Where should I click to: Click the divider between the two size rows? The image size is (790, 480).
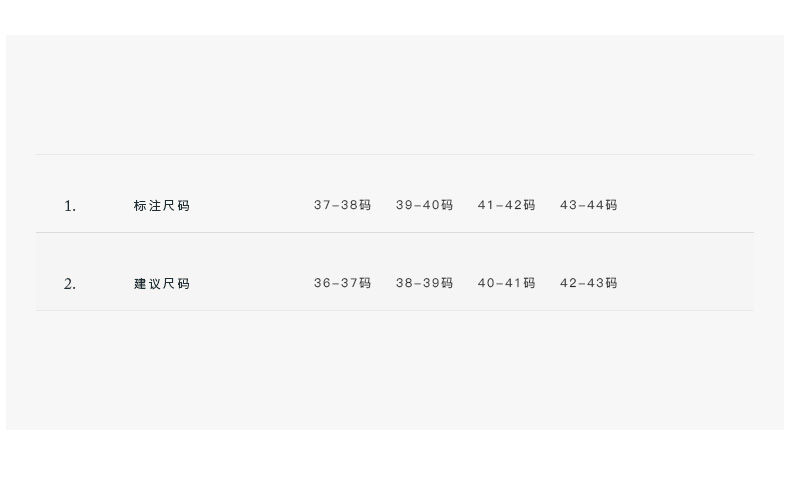click(x=395, y=232)
